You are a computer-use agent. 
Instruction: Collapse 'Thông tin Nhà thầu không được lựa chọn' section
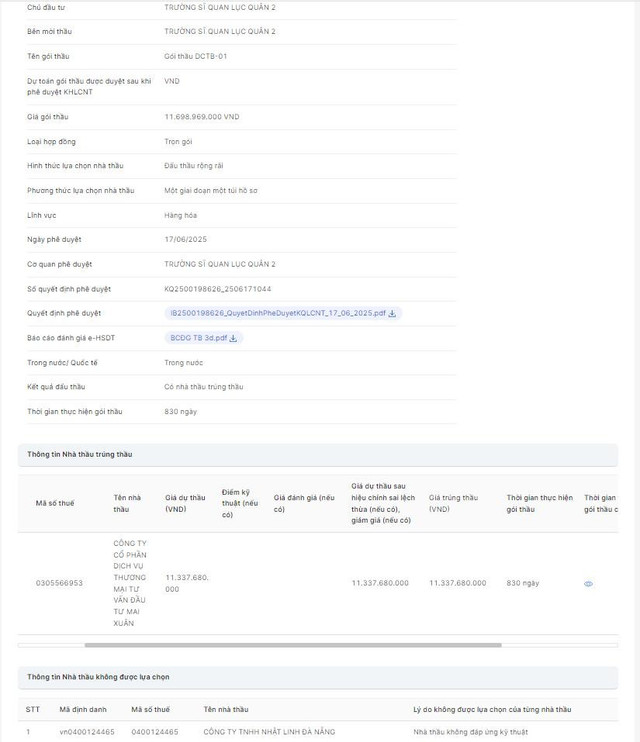click(97, 677)
